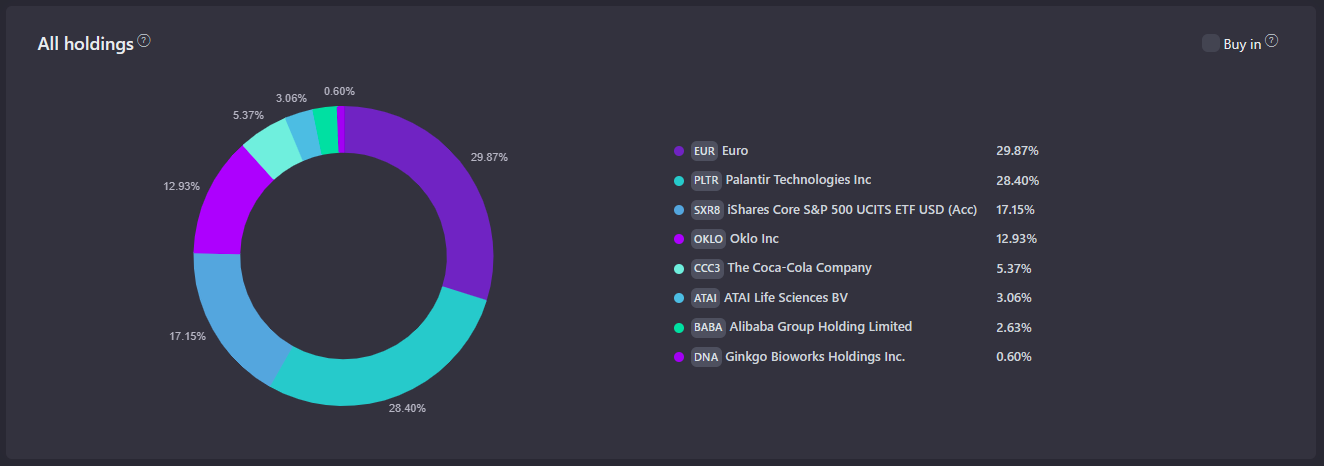Click the BABA ticker badge
Screen dimensions: 1324x466
(x=708, y=327)
